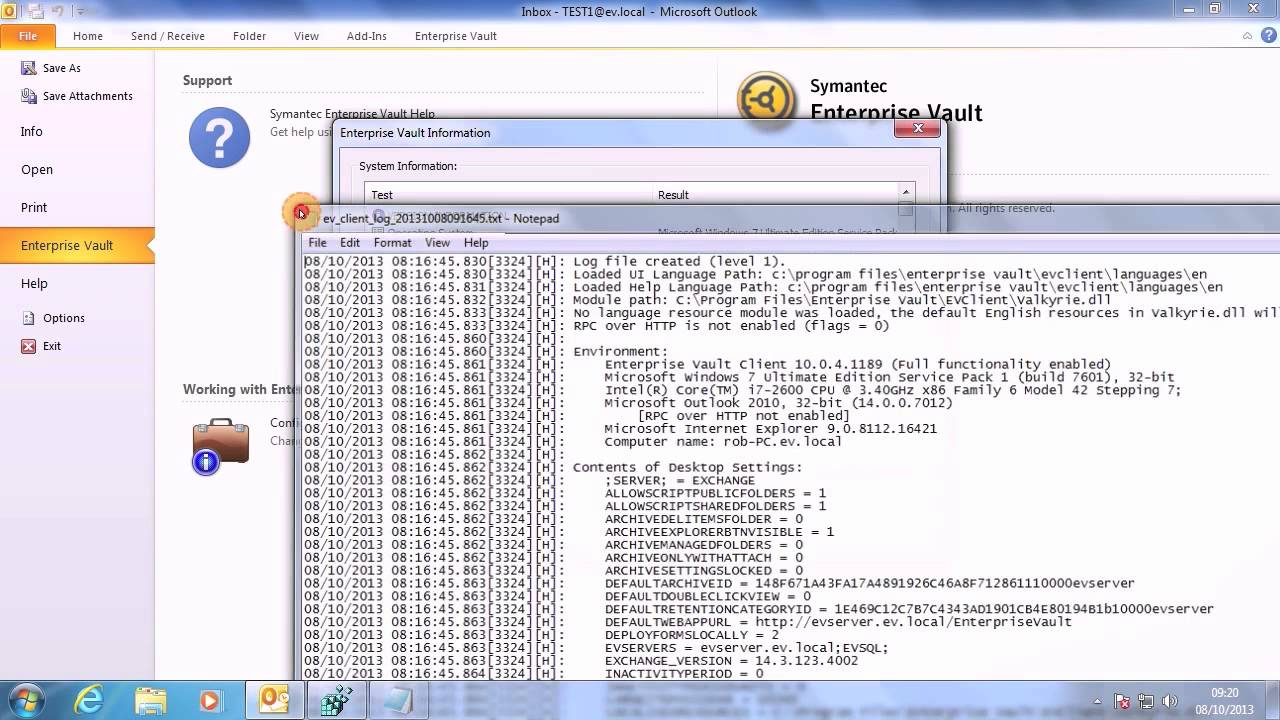Open the File backstage tab
Screen dimensions: 1280x720
28,36
